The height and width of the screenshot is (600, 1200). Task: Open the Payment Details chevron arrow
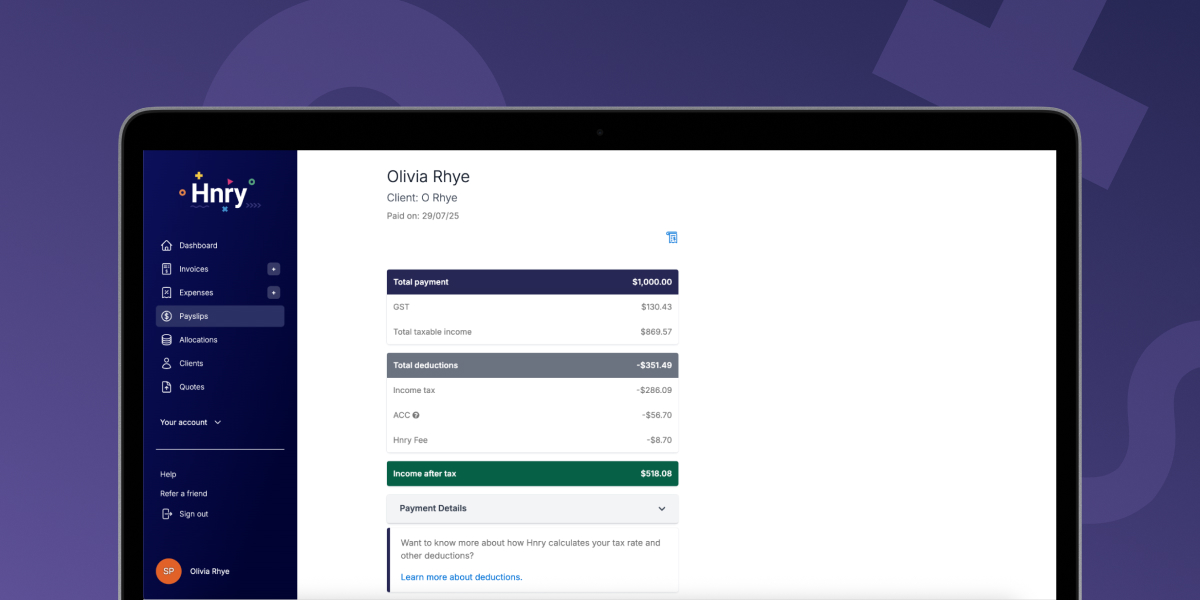point(661,508)
